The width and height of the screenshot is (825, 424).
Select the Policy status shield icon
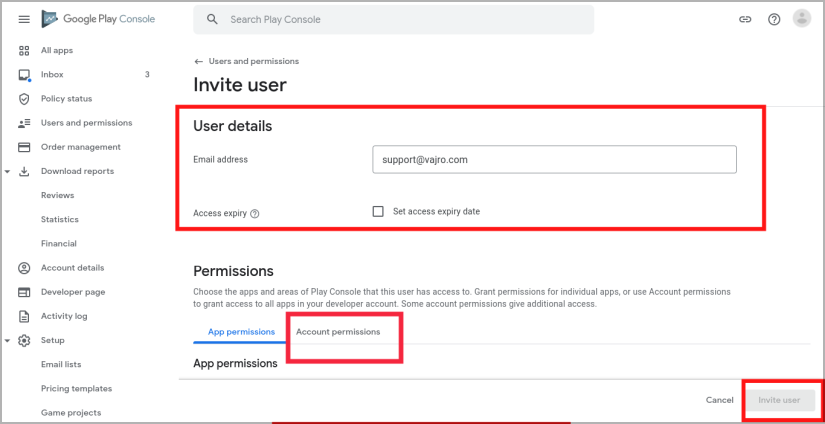[x=24, y=99]
